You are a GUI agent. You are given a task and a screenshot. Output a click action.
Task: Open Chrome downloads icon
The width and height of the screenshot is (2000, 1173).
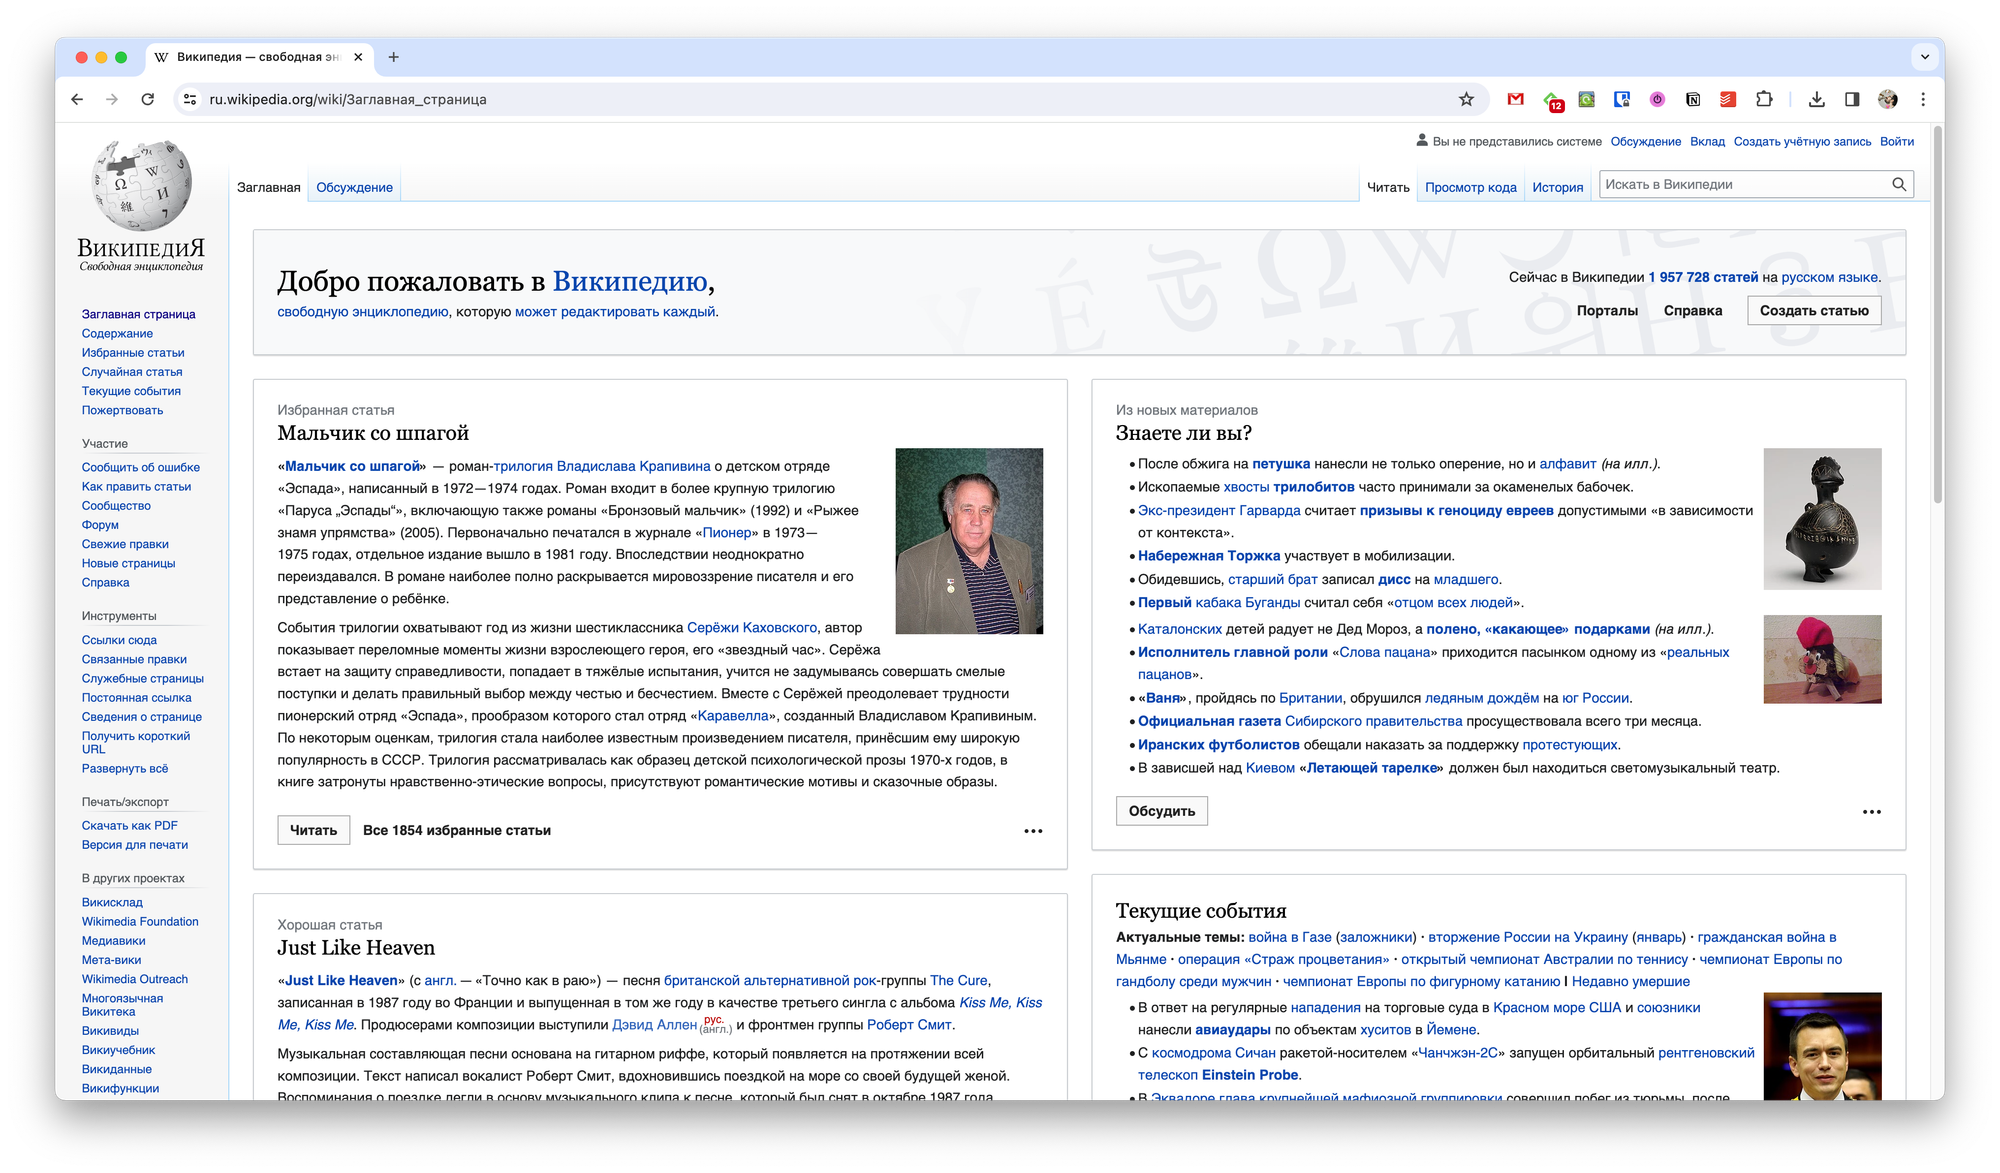[1817, 99]
